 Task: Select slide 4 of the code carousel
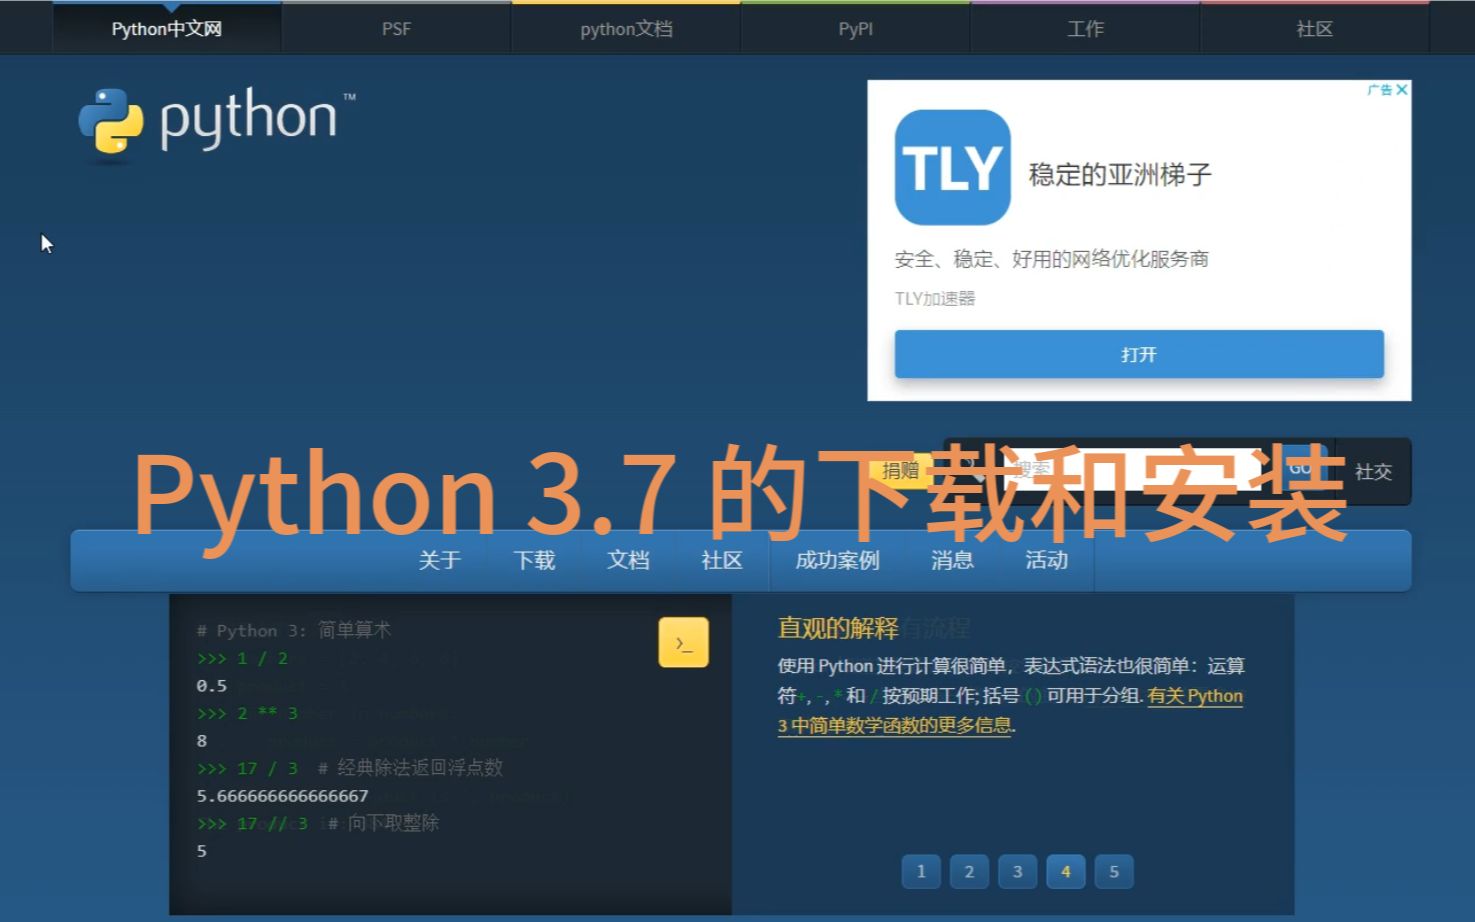click(1065, 871)
